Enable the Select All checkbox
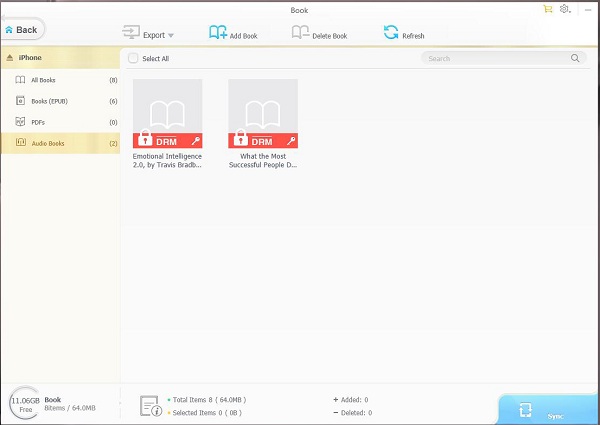 point(133,59)
